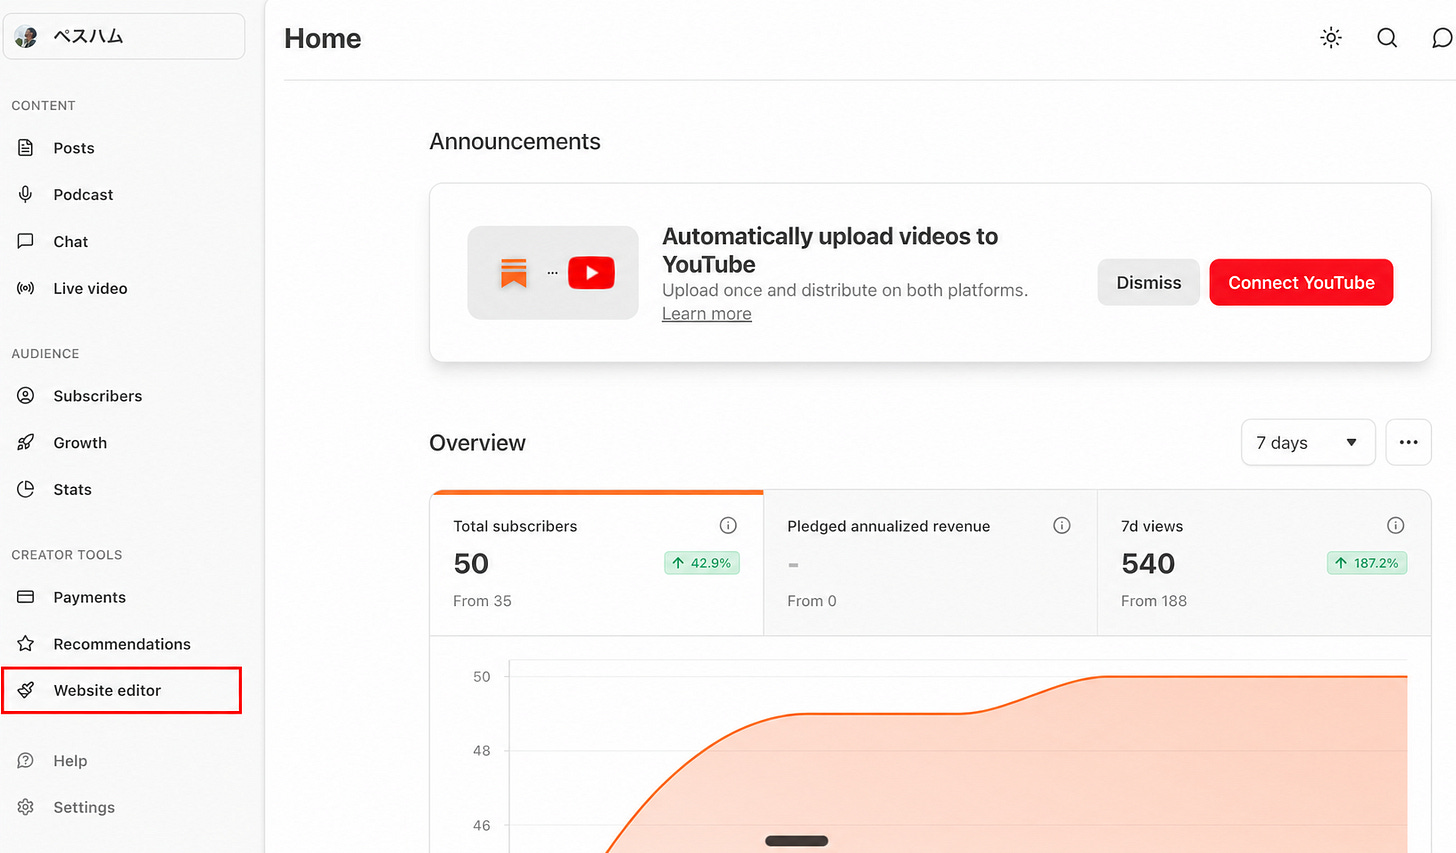
Task: Go to Recommendations
Action: (124, 644)
